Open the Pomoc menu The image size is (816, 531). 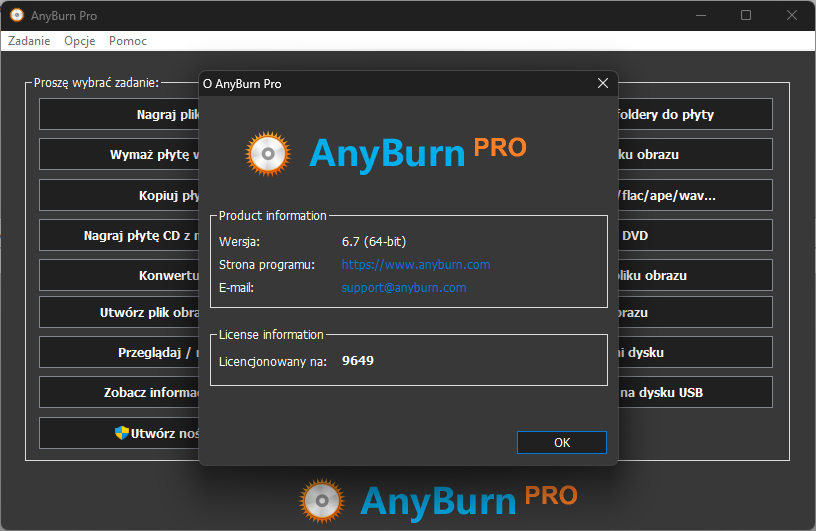click(x=128, y=41)
